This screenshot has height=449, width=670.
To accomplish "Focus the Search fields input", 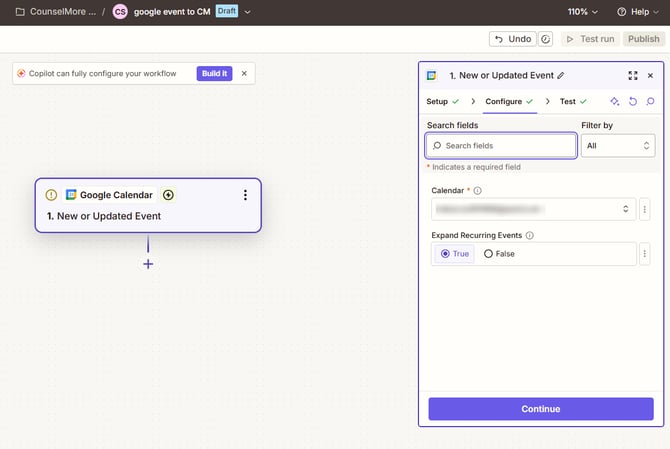I will [501, 146].
